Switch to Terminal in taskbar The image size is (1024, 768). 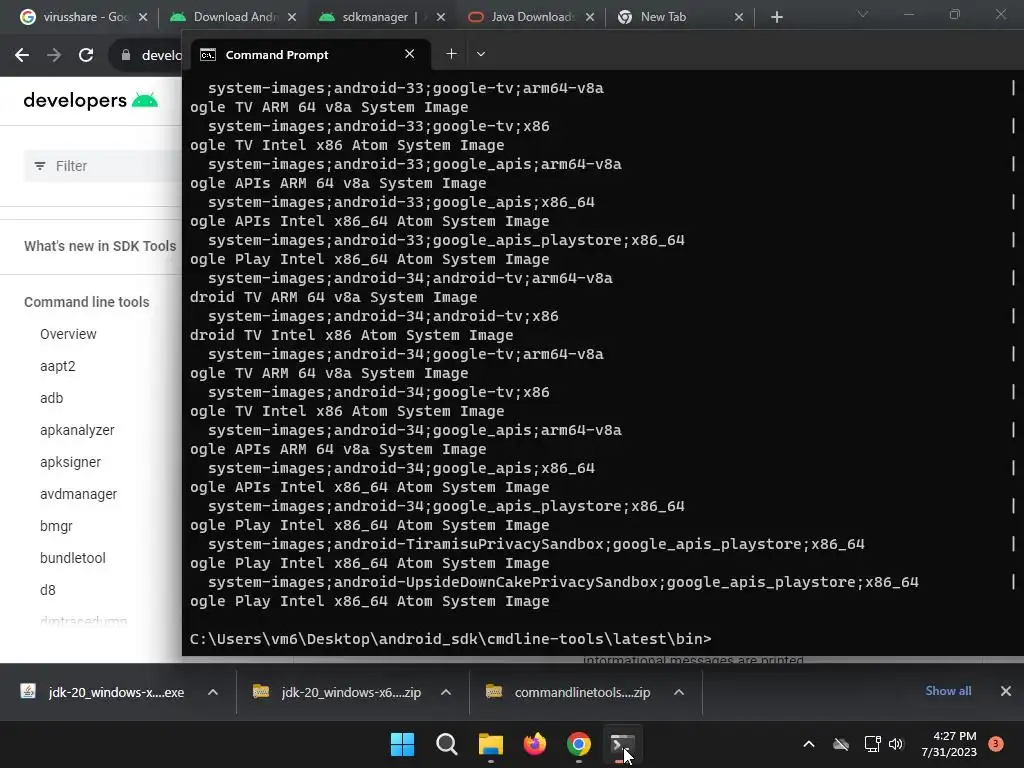(622, 744)
